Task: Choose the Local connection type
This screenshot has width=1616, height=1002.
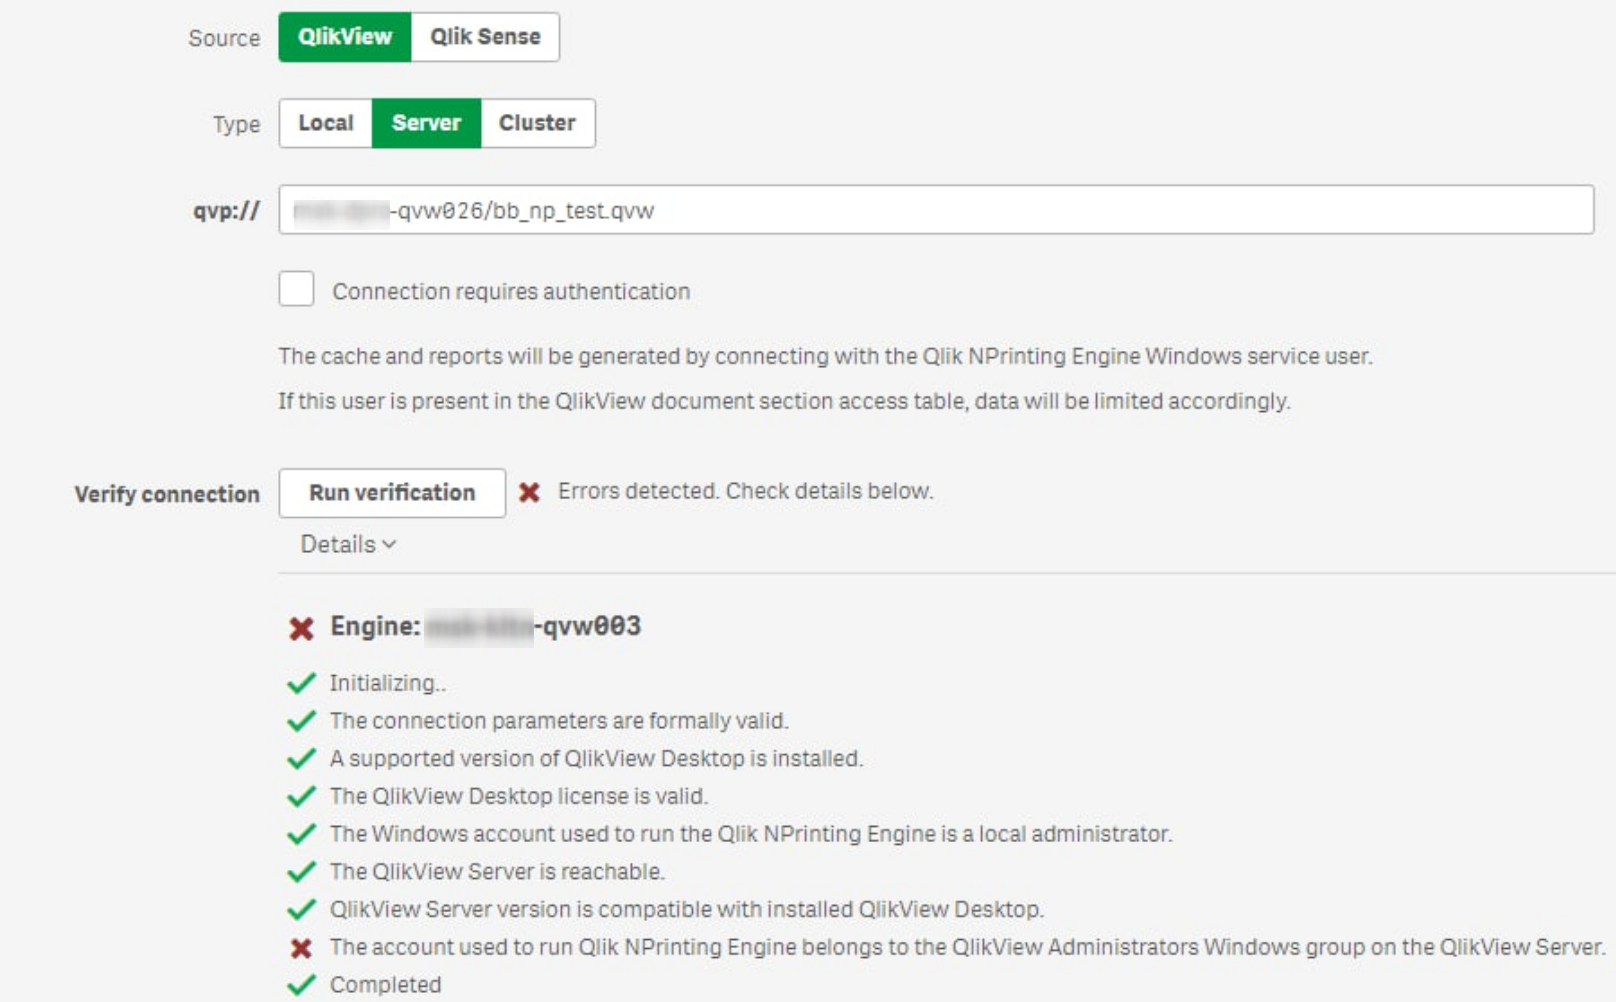Action: coord(326,123)
